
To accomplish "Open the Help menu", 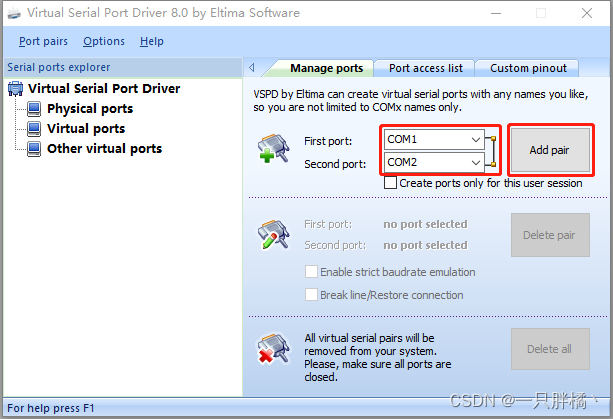I will click(x=152, y=41).
